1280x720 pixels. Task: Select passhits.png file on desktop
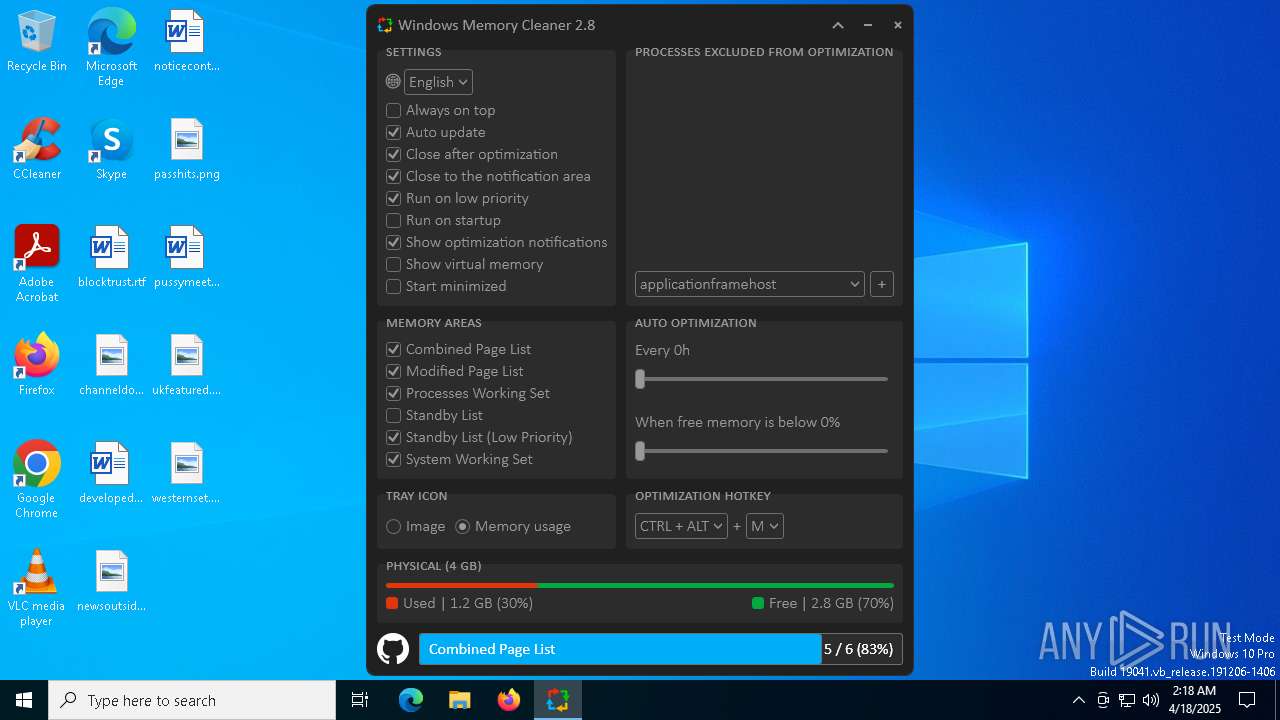pyautogui.click(x=187, y=149)
